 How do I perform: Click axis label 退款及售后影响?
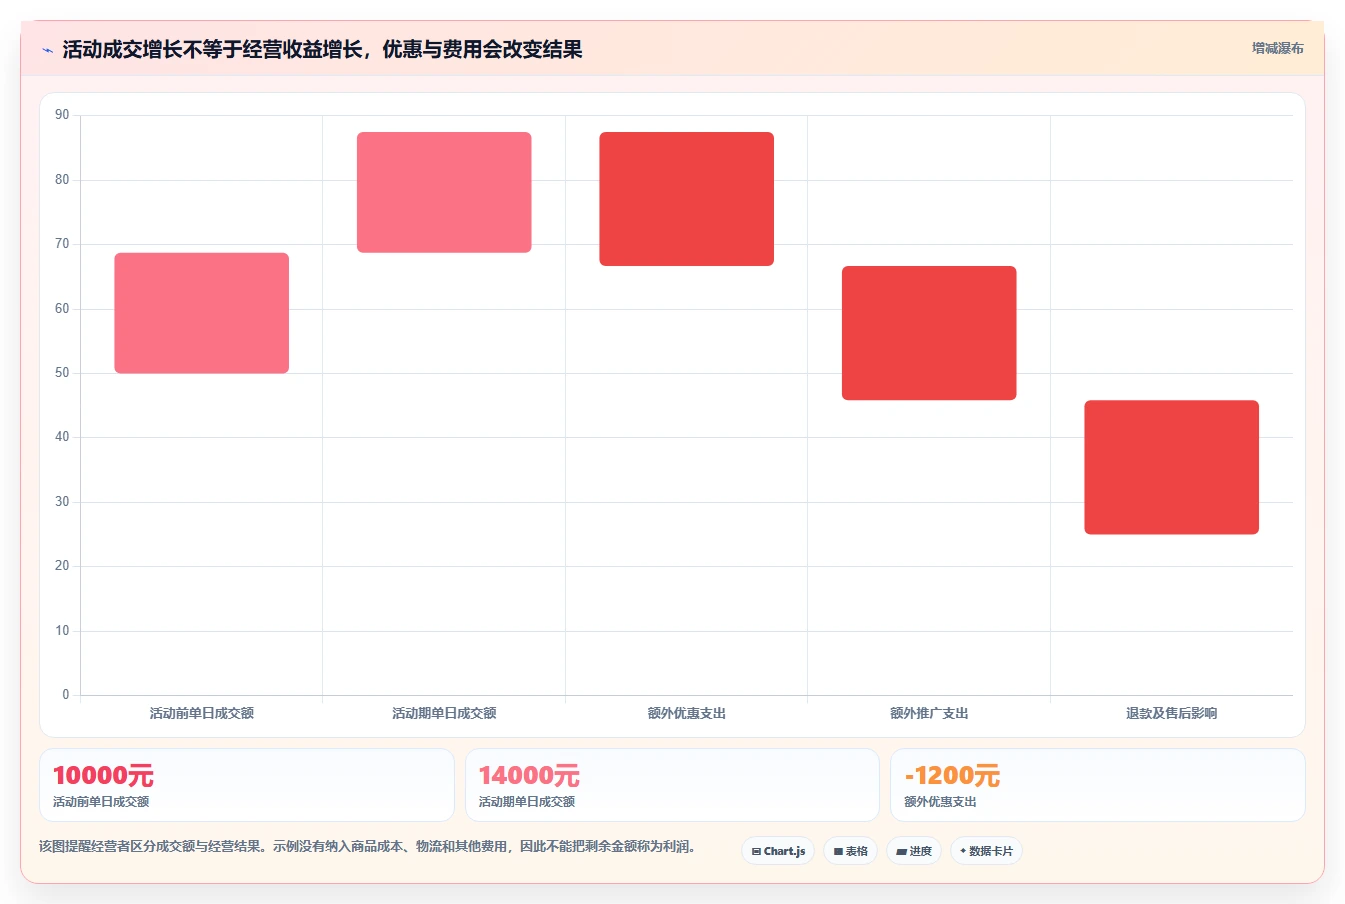[x=1172, y=713]
